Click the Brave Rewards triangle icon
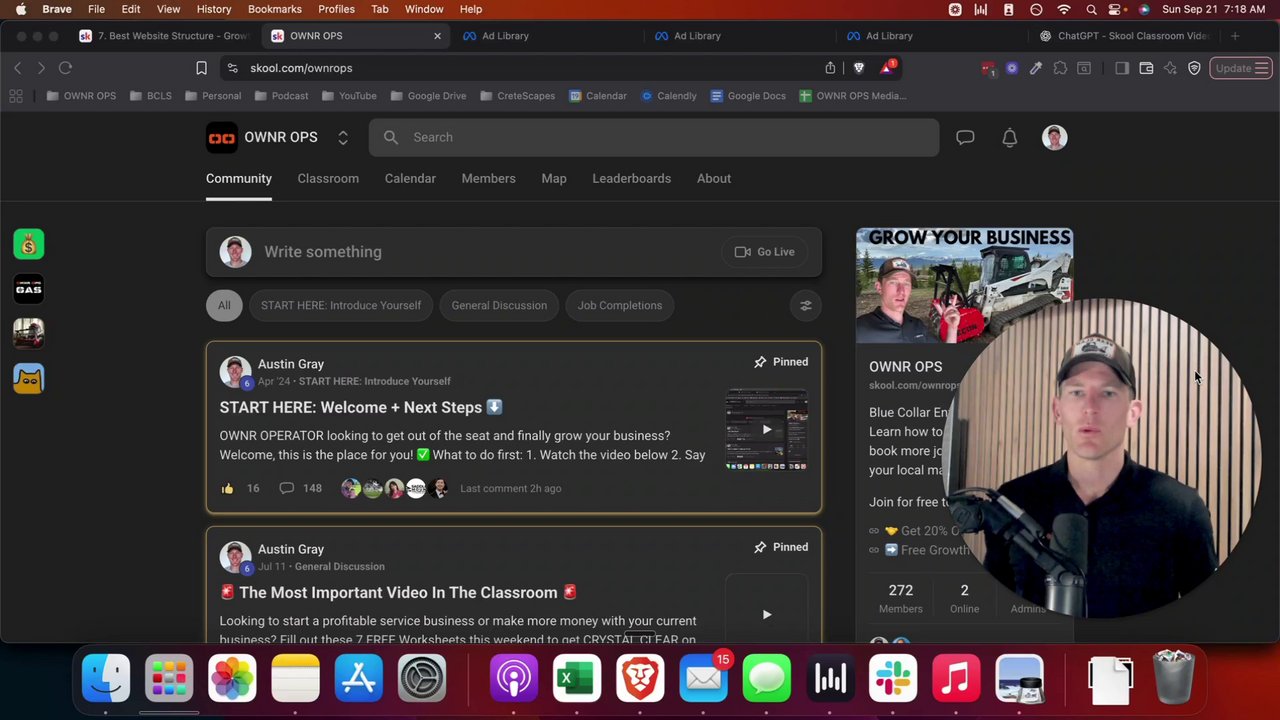The image size is (1280, 720). (x=888, y=68)
